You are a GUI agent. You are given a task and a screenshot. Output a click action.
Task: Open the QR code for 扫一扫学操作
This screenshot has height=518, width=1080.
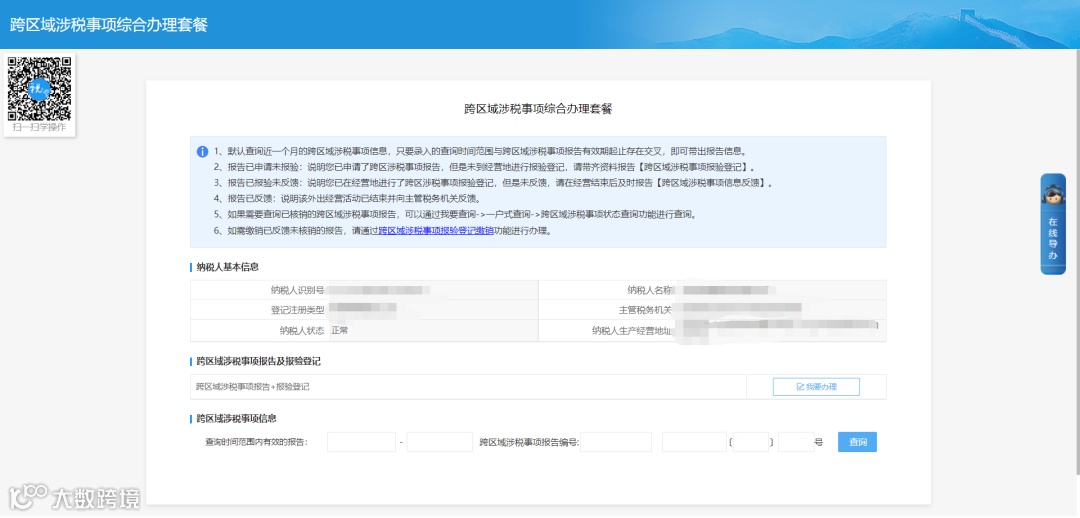(39, 88)
